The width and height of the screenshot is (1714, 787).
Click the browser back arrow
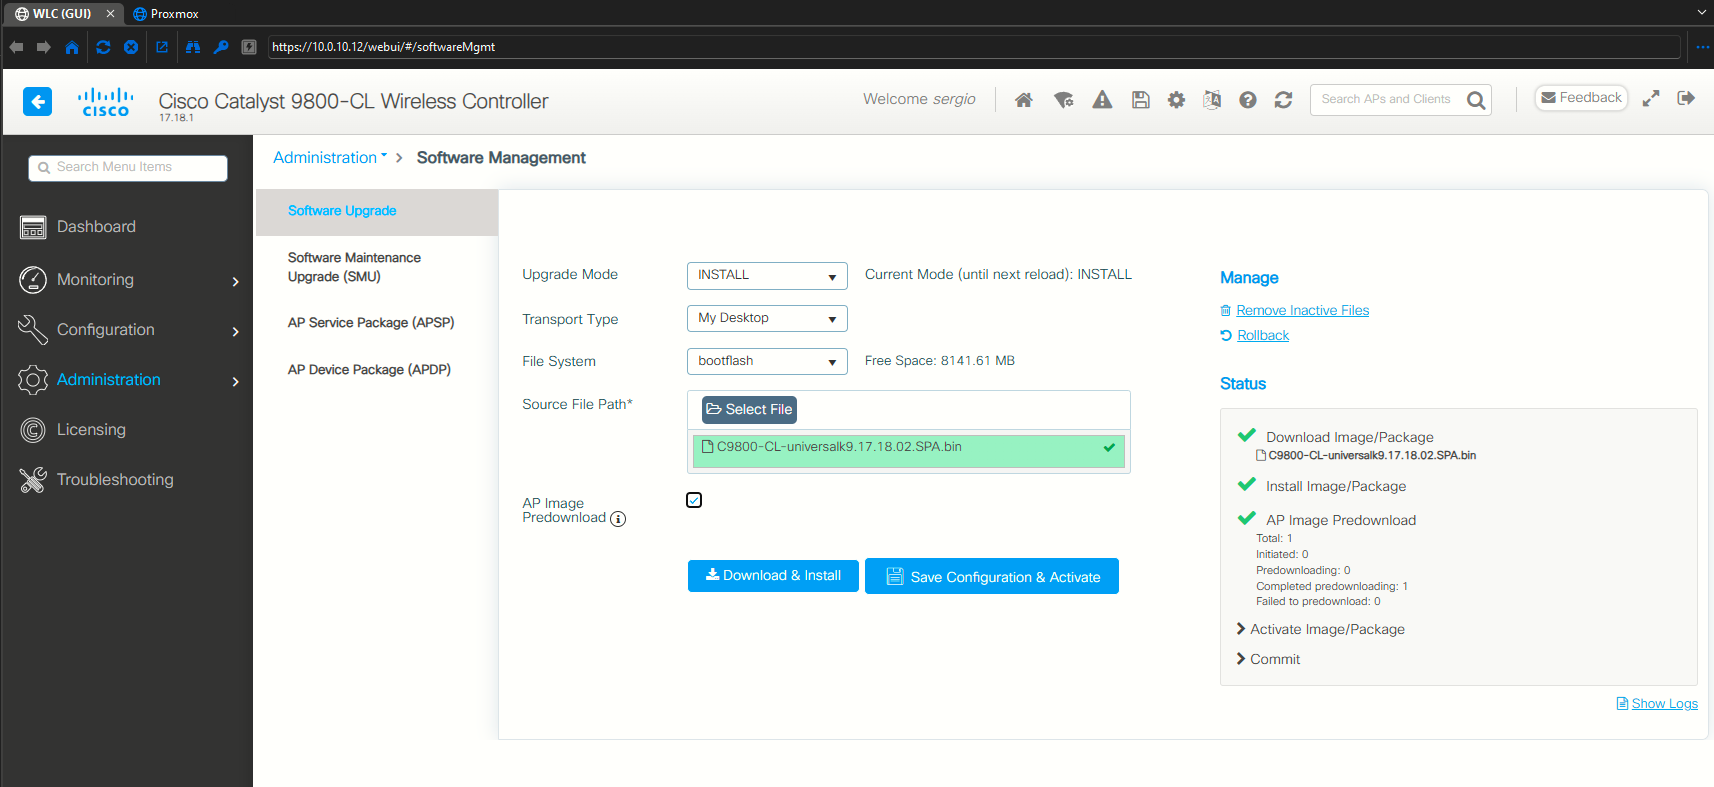tap(16, 47)
